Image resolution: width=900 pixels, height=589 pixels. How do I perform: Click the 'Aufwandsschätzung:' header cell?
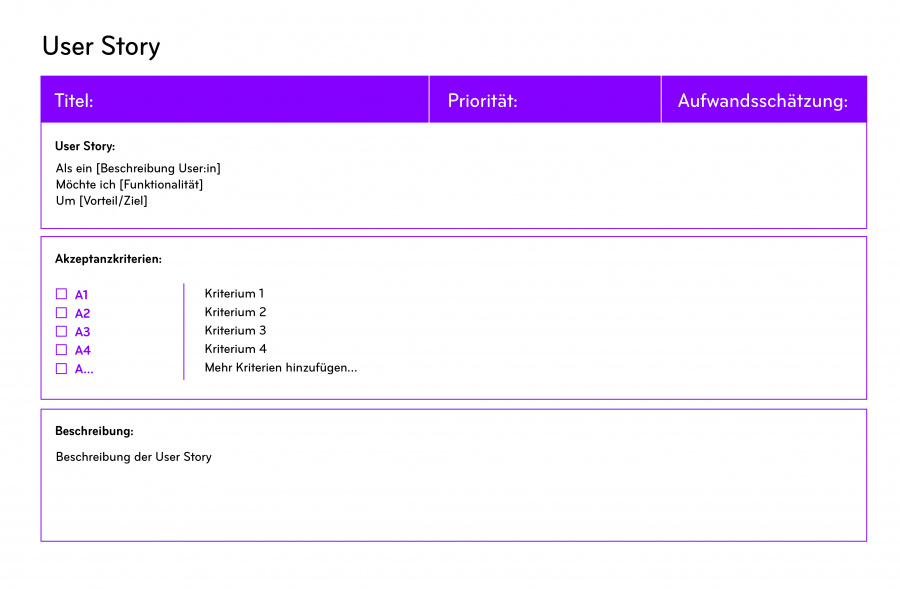click(x=763, y=100)
